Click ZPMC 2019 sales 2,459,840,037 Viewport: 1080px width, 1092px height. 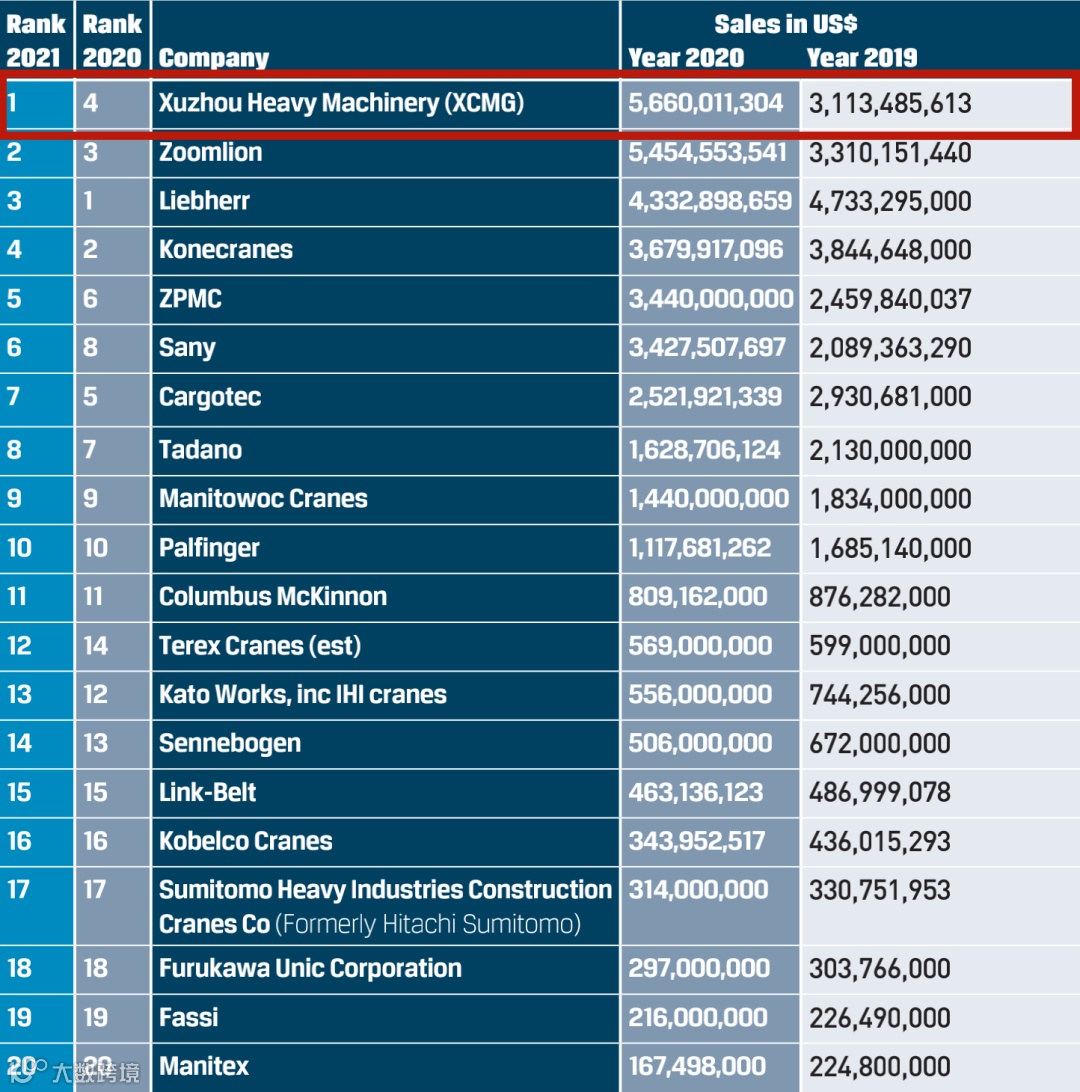point(890,299)
